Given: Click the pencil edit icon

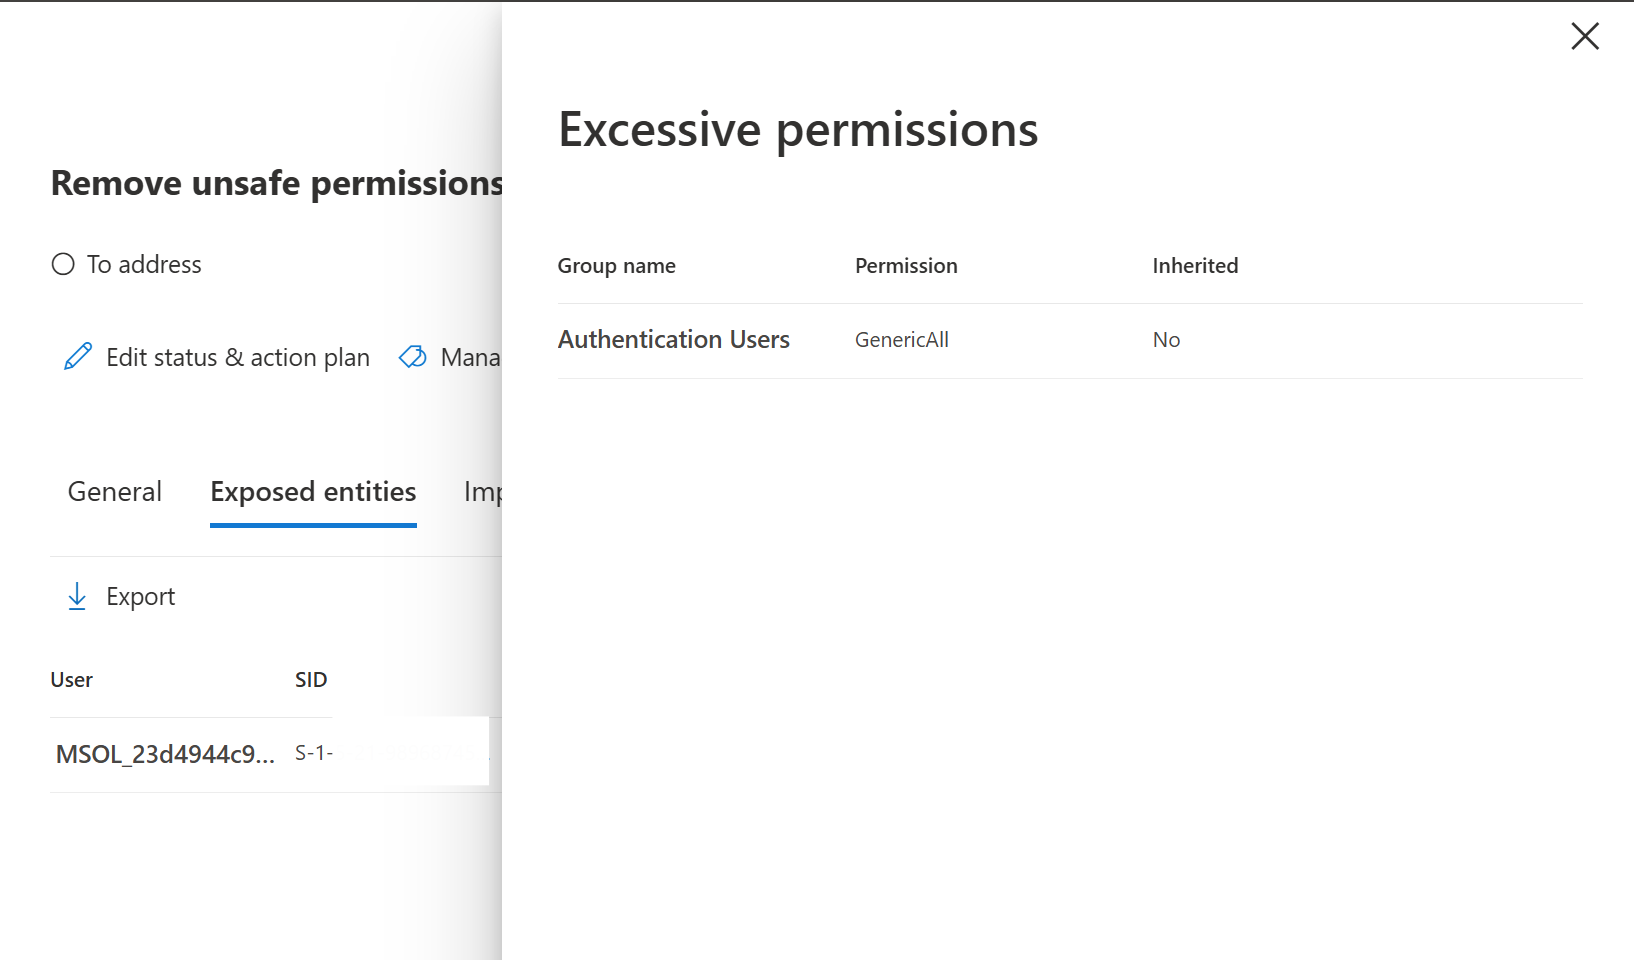Looking at the screenshot, I should (78, 357).
